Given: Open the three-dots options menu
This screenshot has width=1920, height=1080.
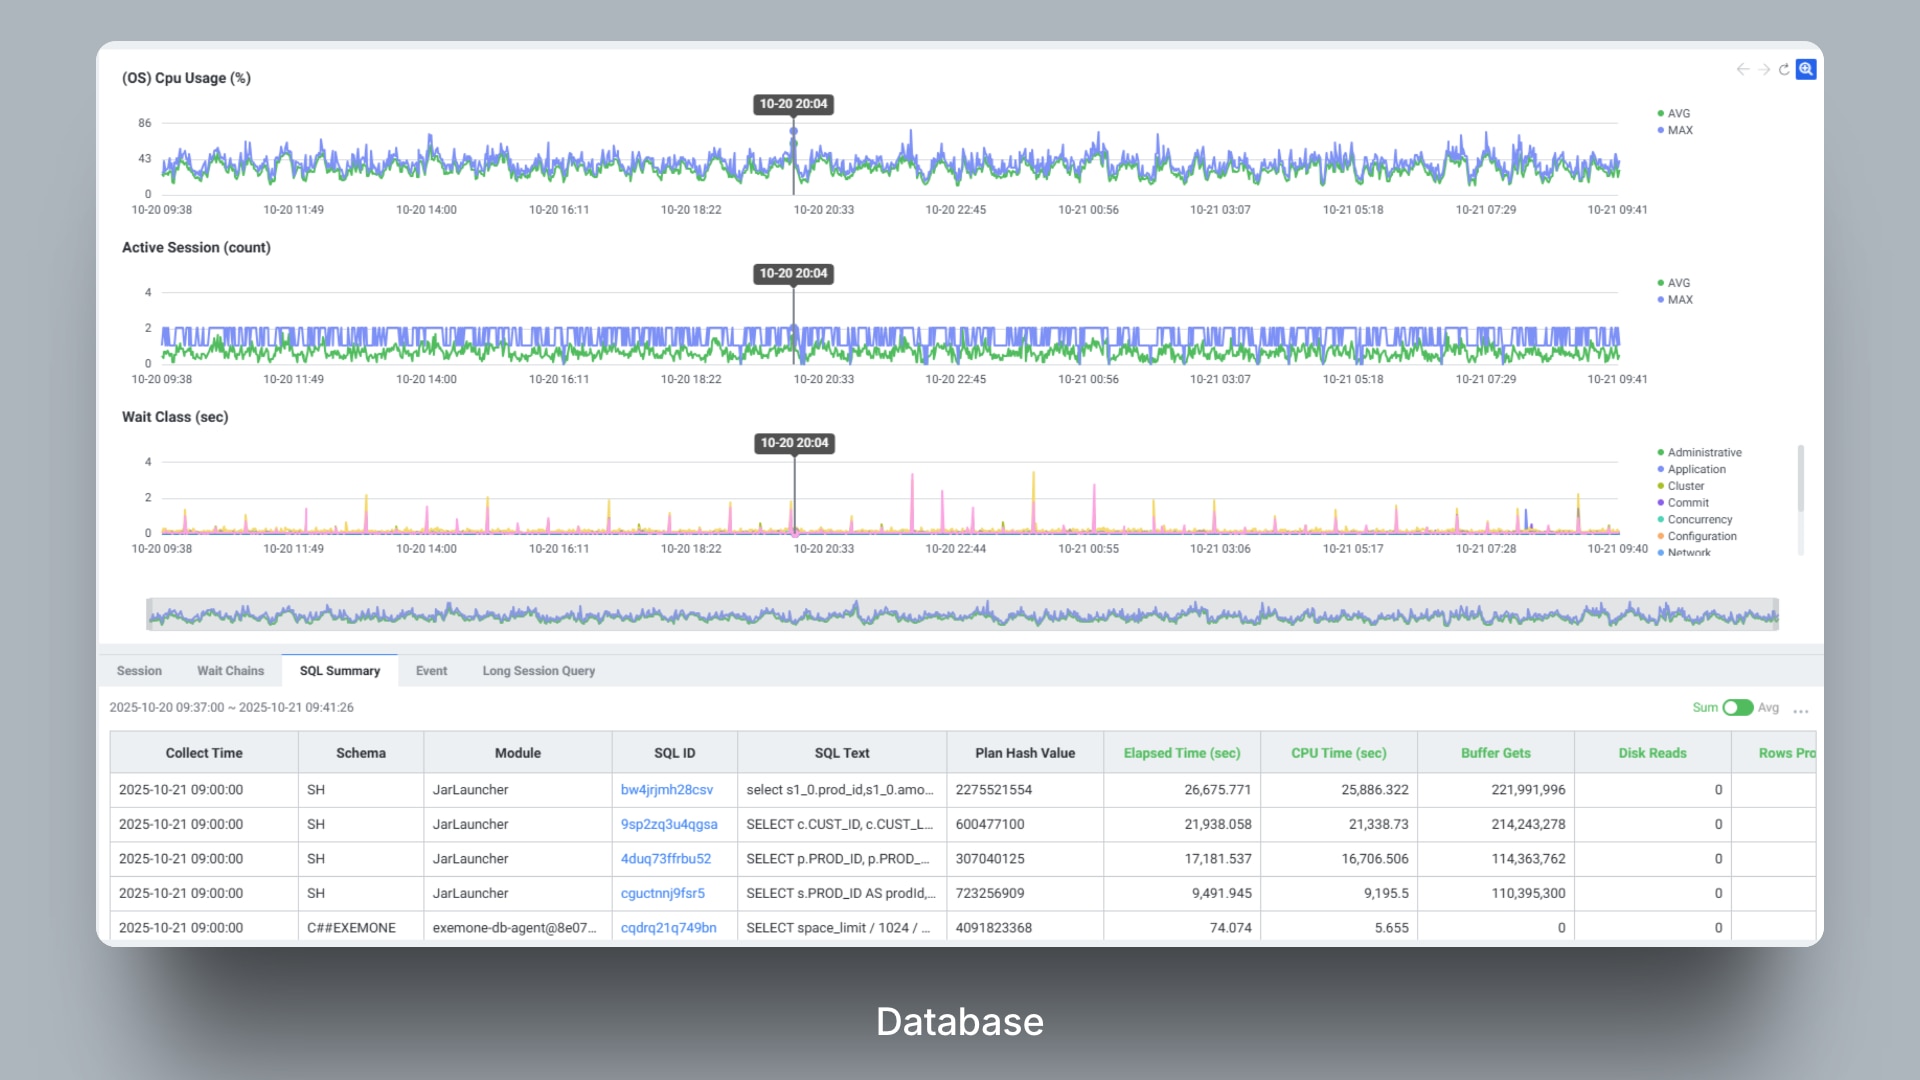Looking at the screenshot, I should 1801,709.
